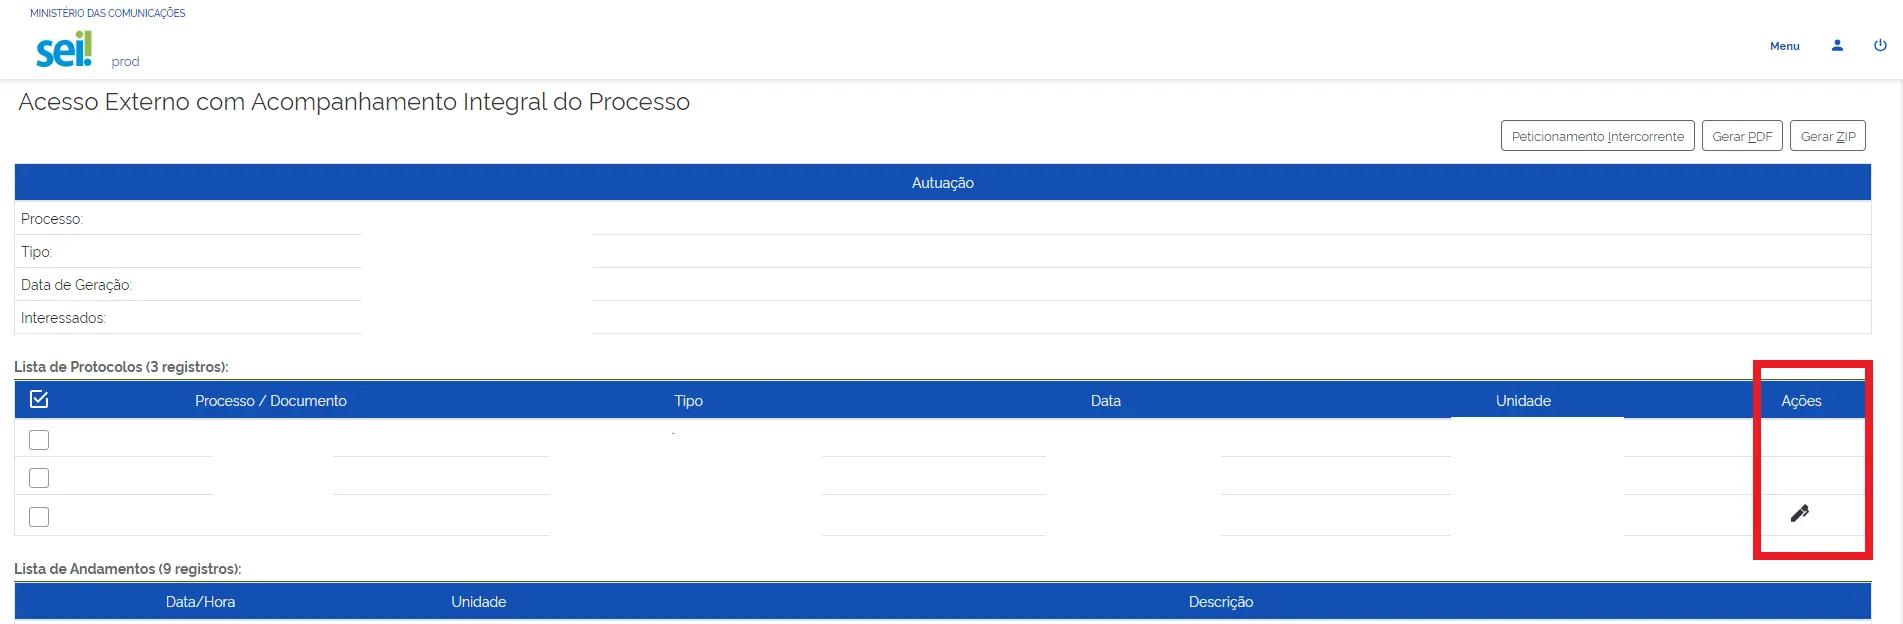Click the Unidade header in Lista de Protocolos
The image size is (1903, 624).
[x=1523, y=401]
